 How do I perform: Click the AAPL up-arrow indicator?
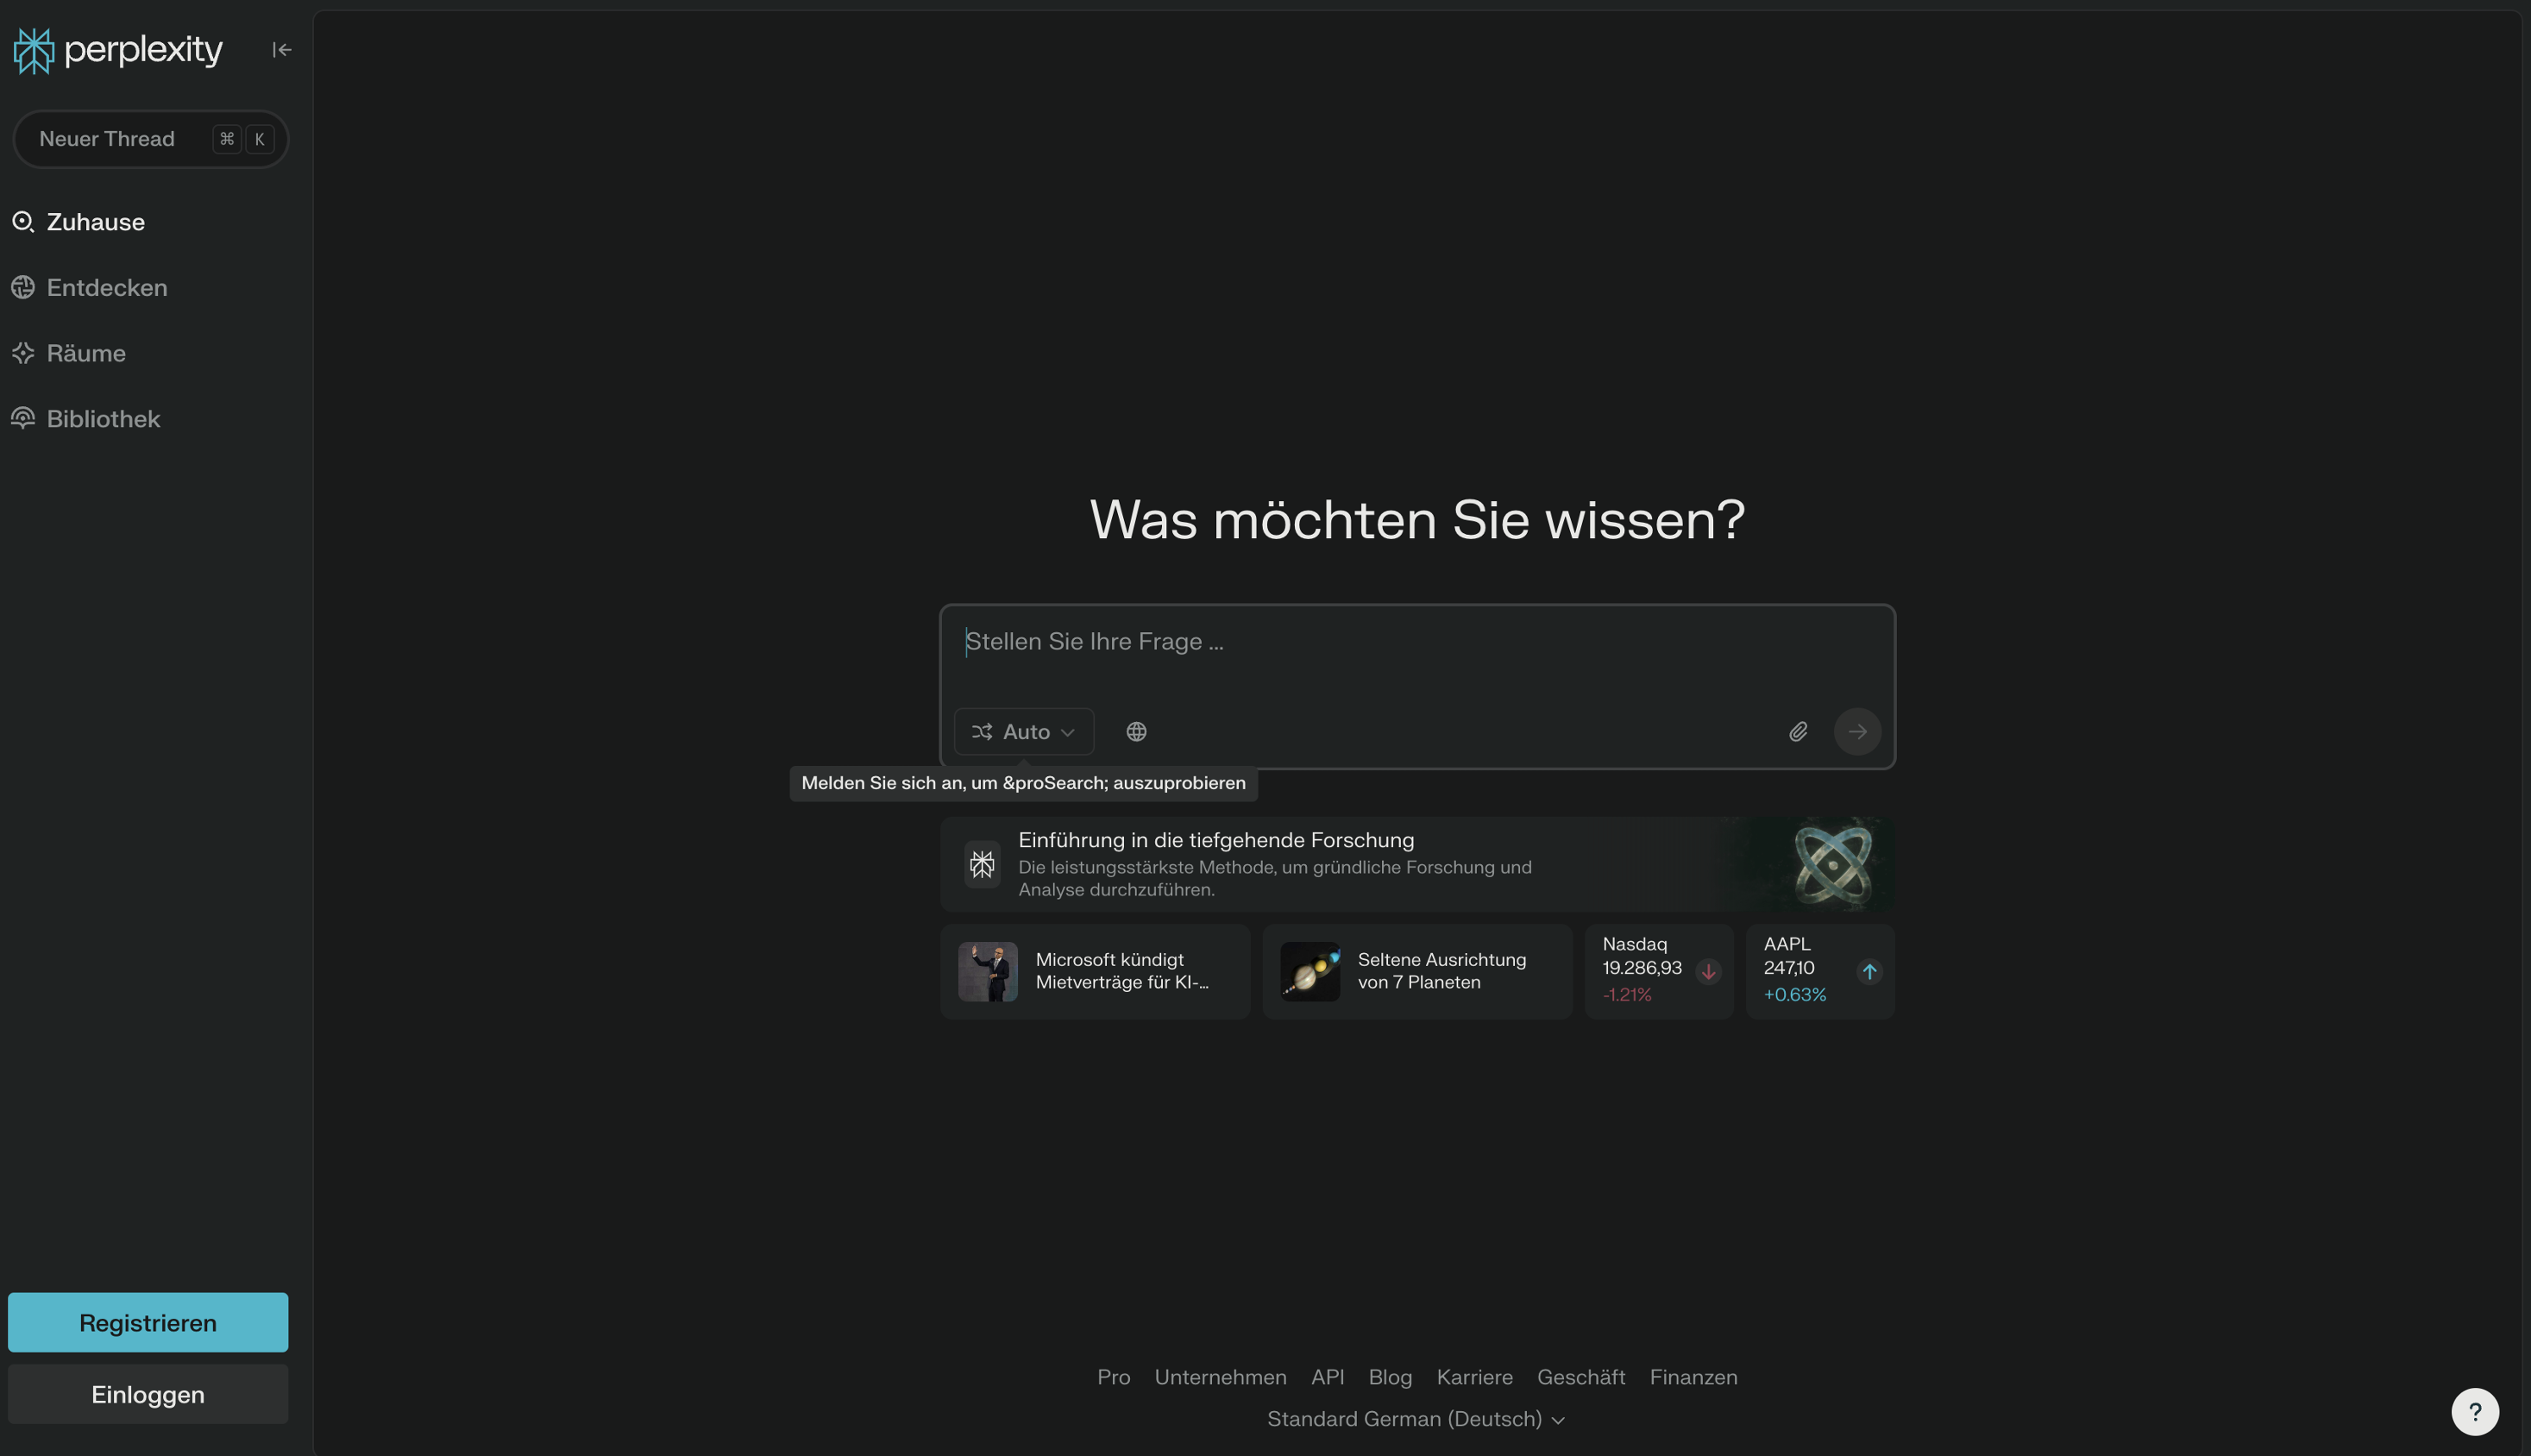1869,972
